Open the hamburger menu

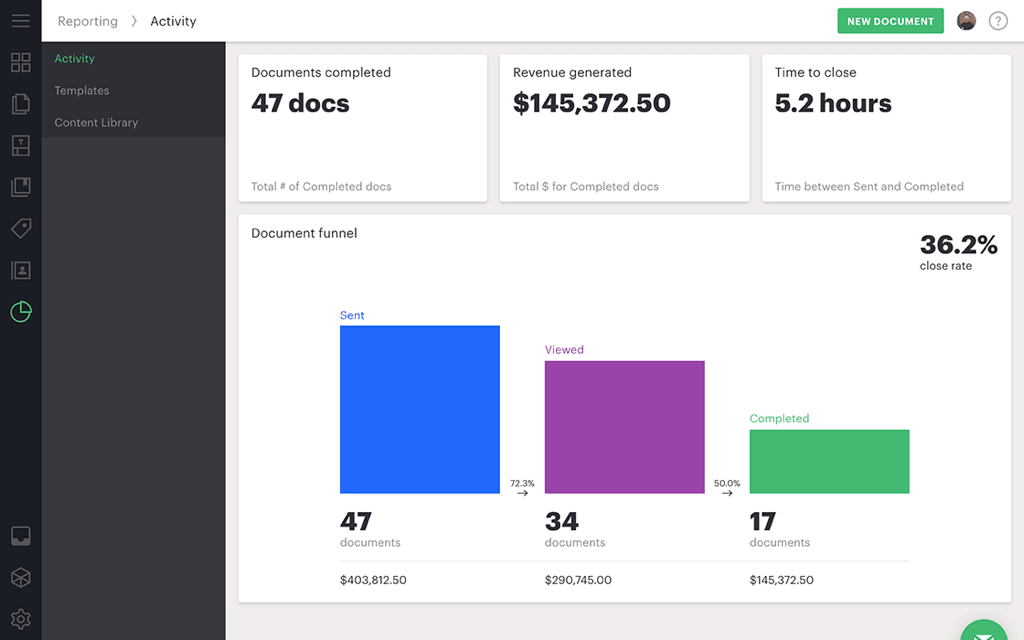20,21
